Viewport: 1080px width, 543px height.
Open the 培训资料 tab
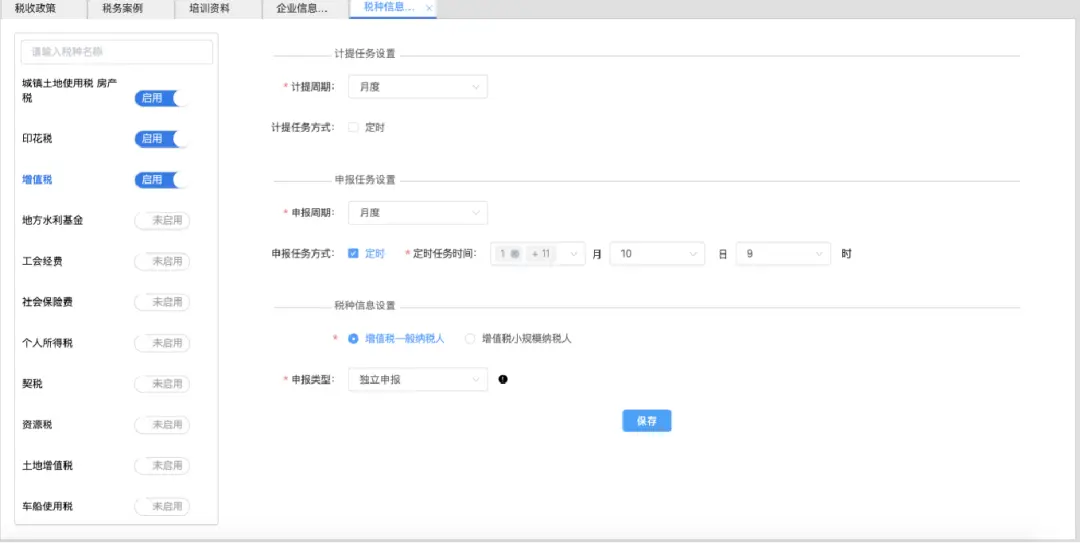[209, 8]
